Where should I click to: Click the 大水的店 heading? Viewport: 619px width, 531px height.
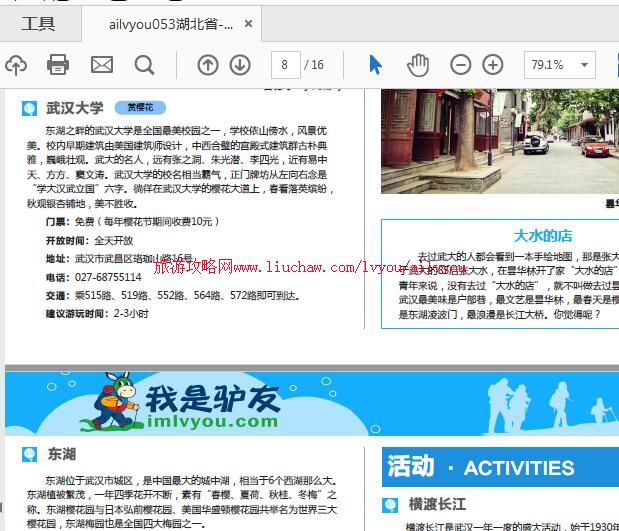click(x=542, y=236)
